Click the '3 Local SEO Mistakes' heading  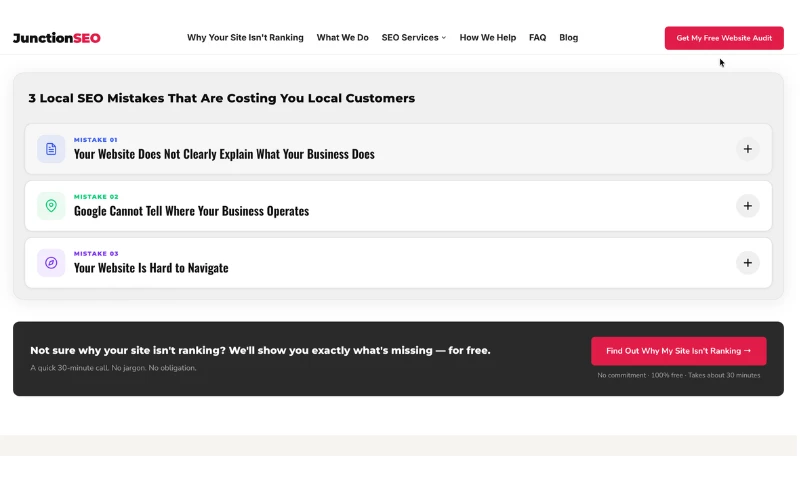coord(221,98)
